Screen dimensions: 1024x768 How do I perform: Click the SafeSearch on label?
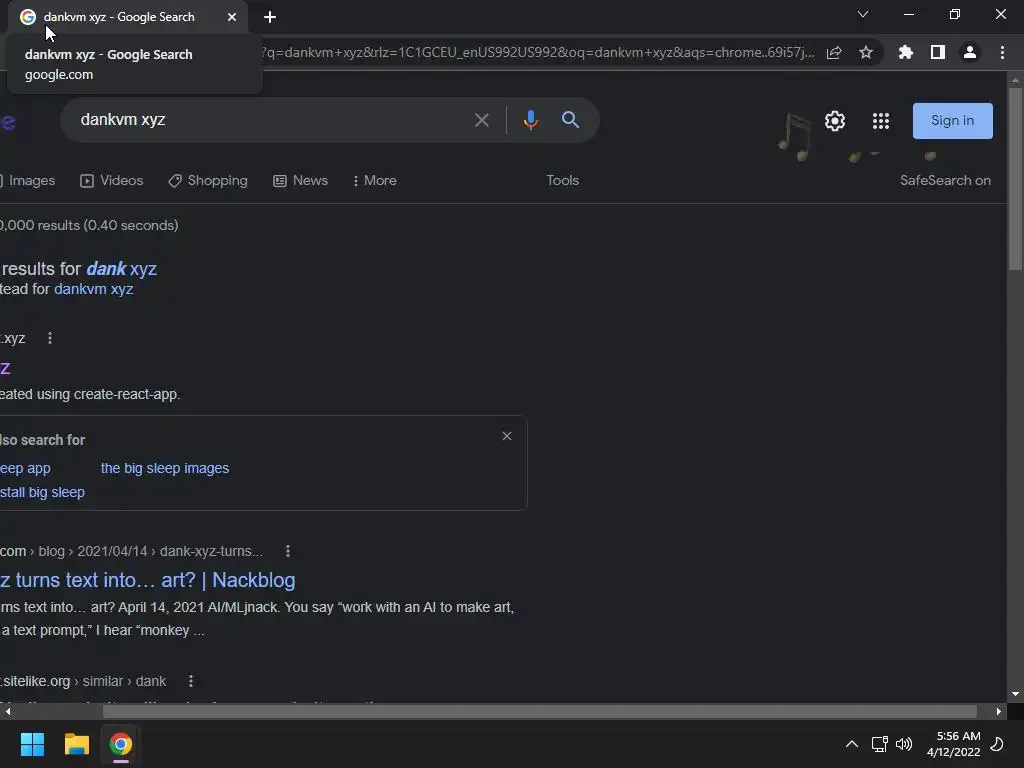click(x=945, y=180)
